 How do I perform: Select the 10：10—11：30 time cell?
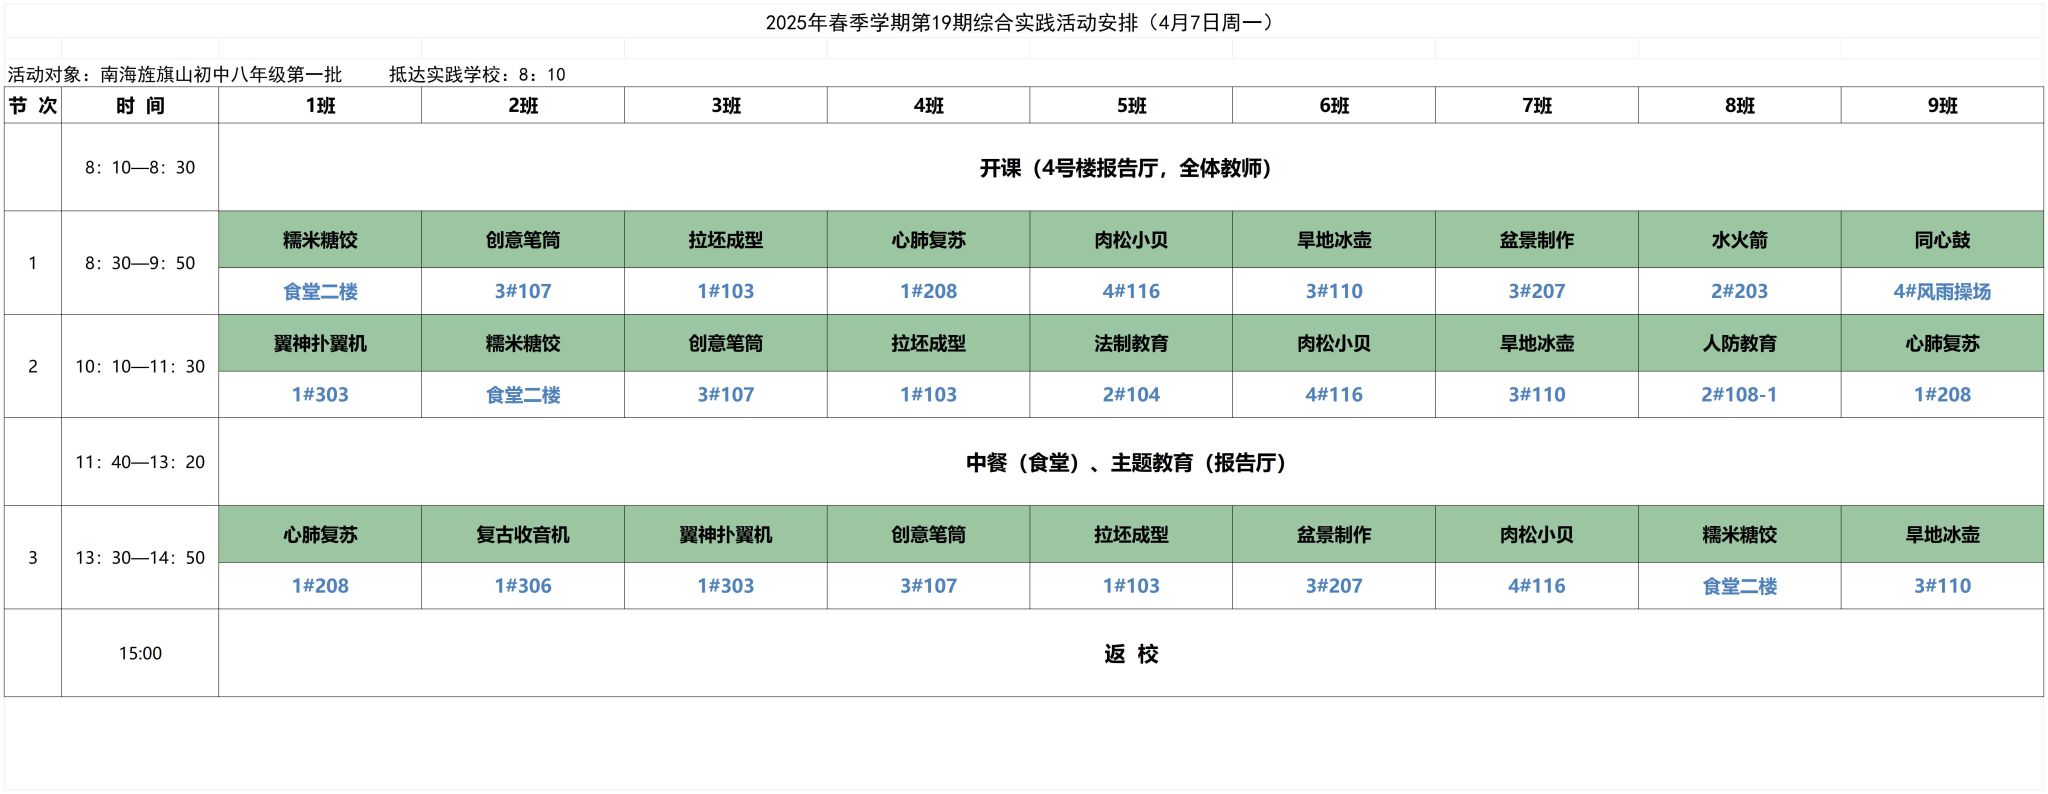pos(140,366)
